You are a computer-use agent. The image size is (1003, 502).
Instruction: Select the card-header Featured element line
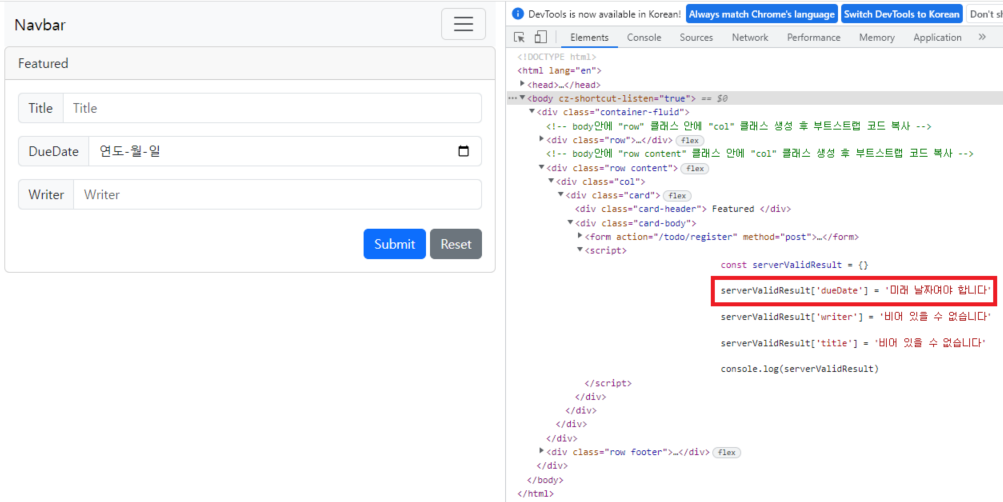[x=683, y=209]
